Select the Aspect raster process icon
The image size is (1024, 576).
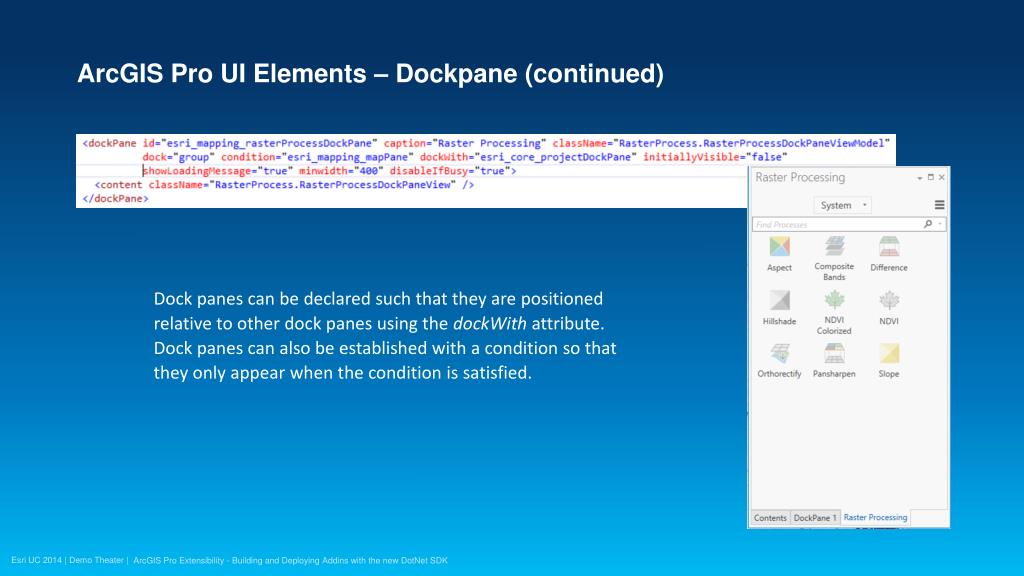[x=779, y=247]
